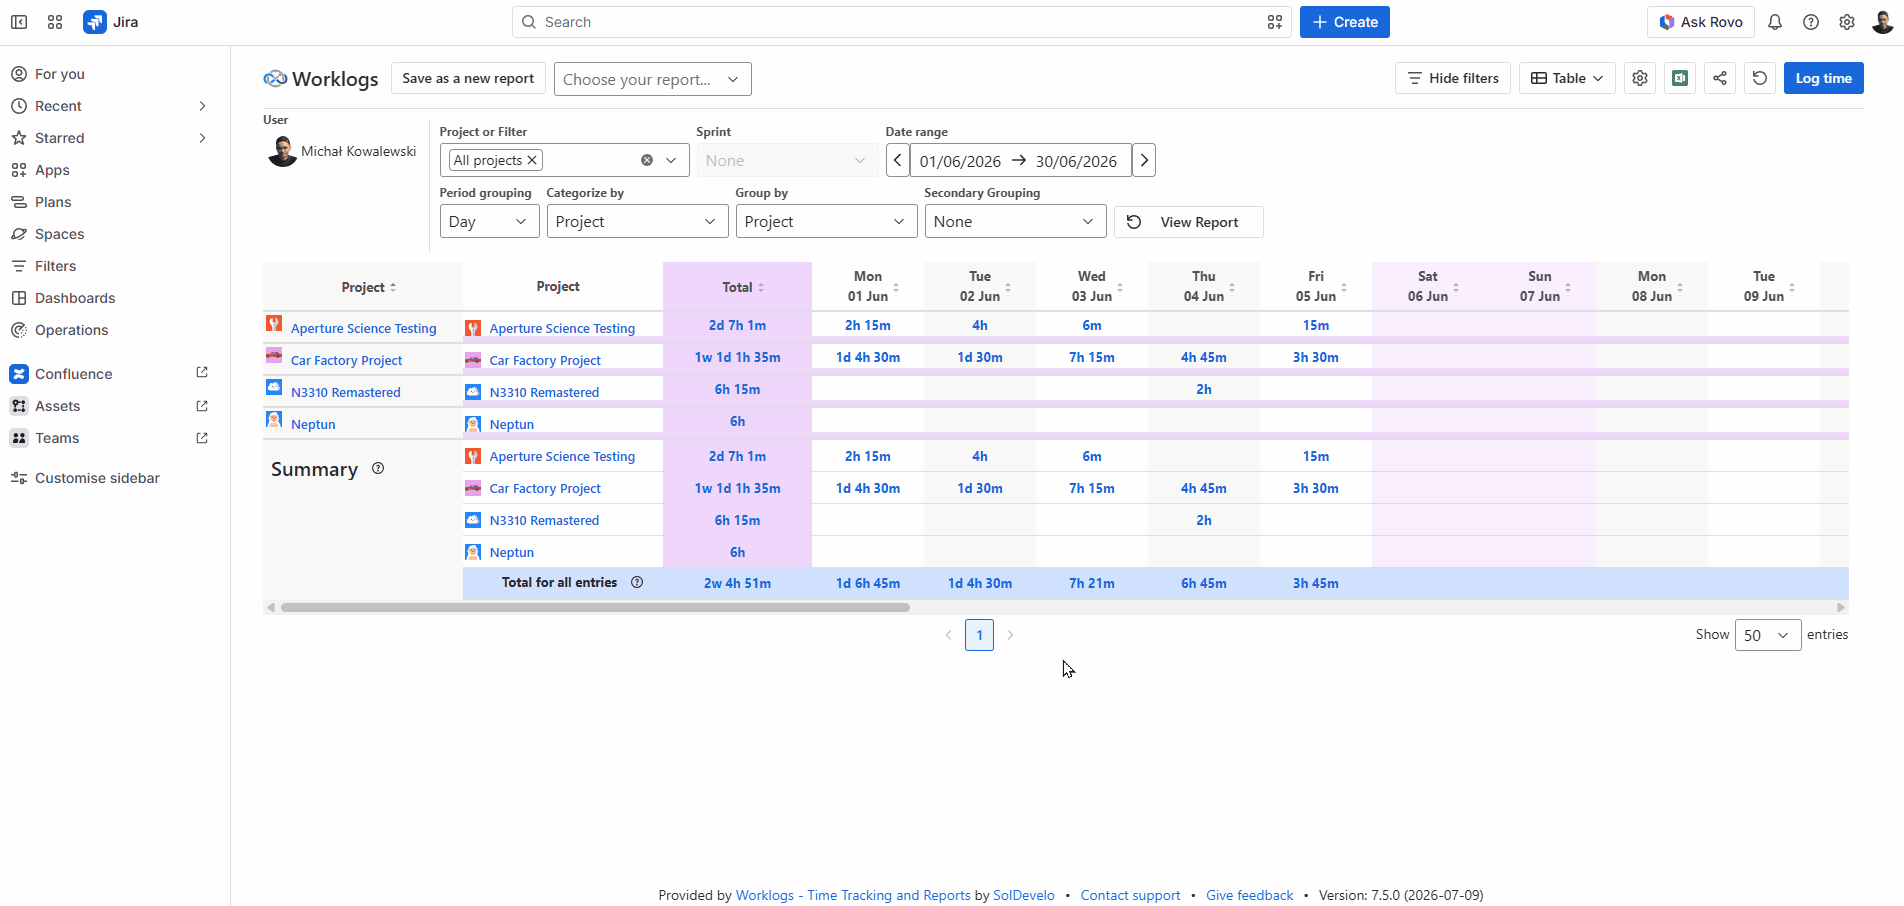Open the Table view dropdown
This screenshot has height=906, width=1904.
(1567, 78)
